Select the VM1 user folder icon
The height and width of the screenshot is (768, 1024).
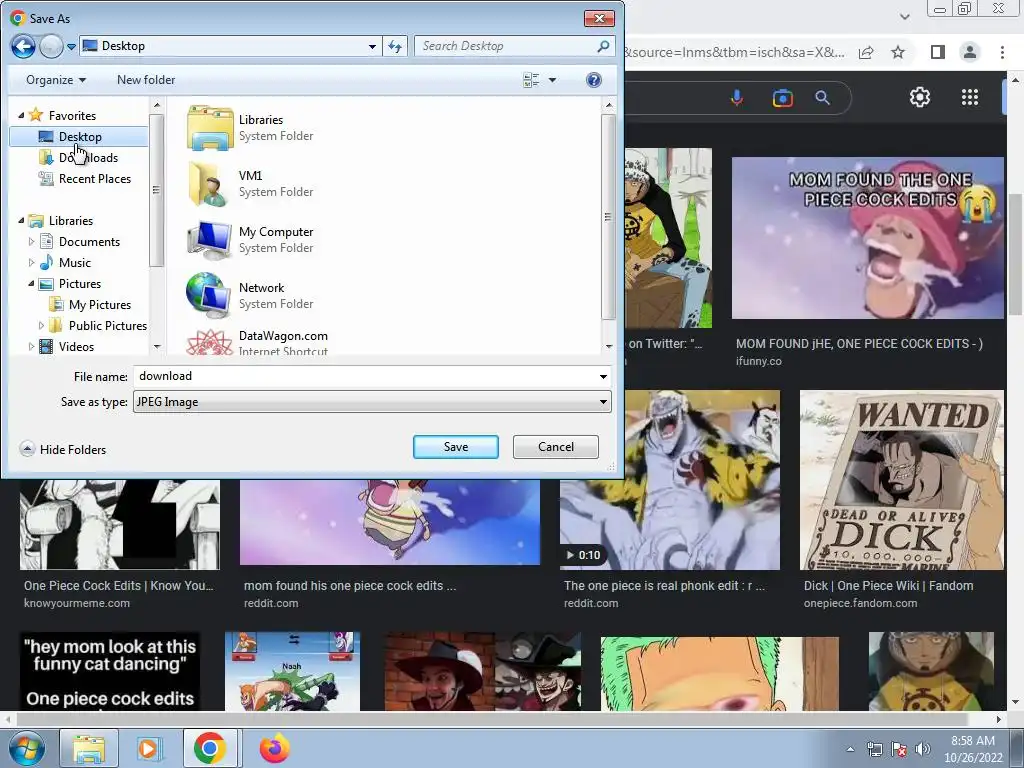[x=210, y=184]
